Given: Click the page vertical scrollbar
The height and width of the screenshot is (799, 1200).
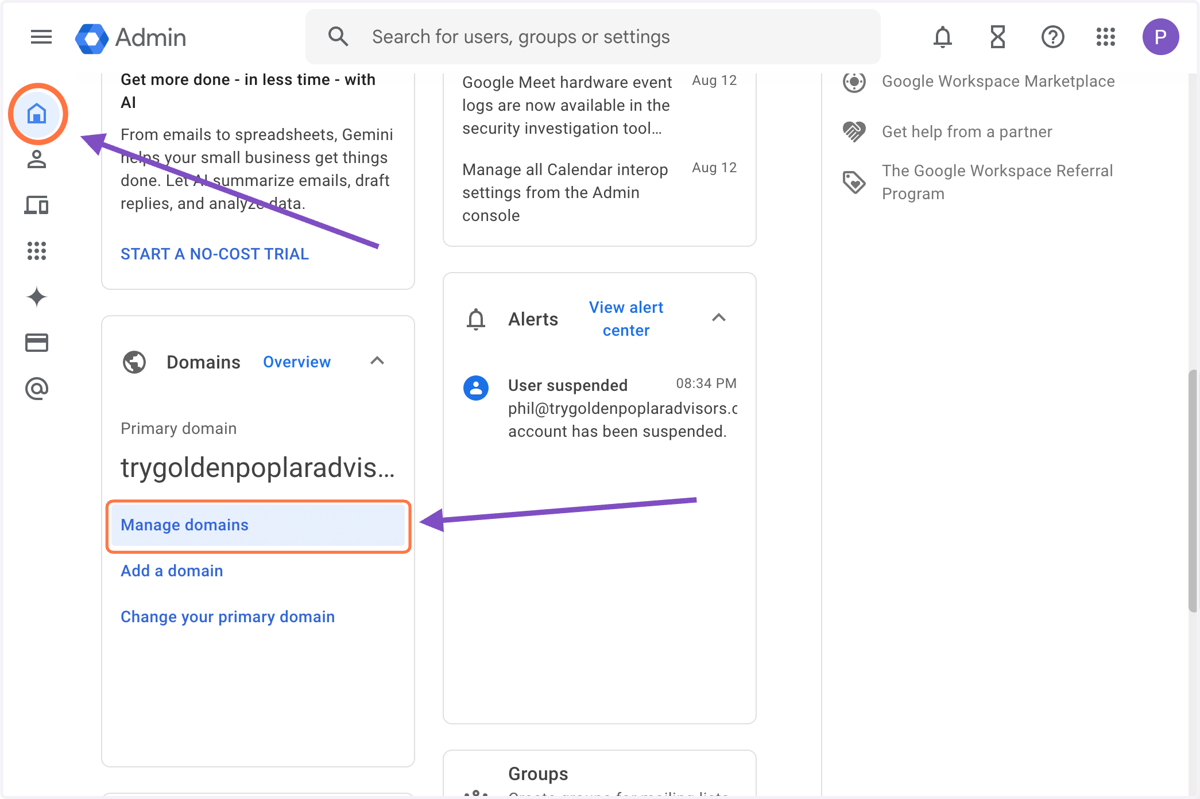Looking at the screenshot, I should 1192,490.
